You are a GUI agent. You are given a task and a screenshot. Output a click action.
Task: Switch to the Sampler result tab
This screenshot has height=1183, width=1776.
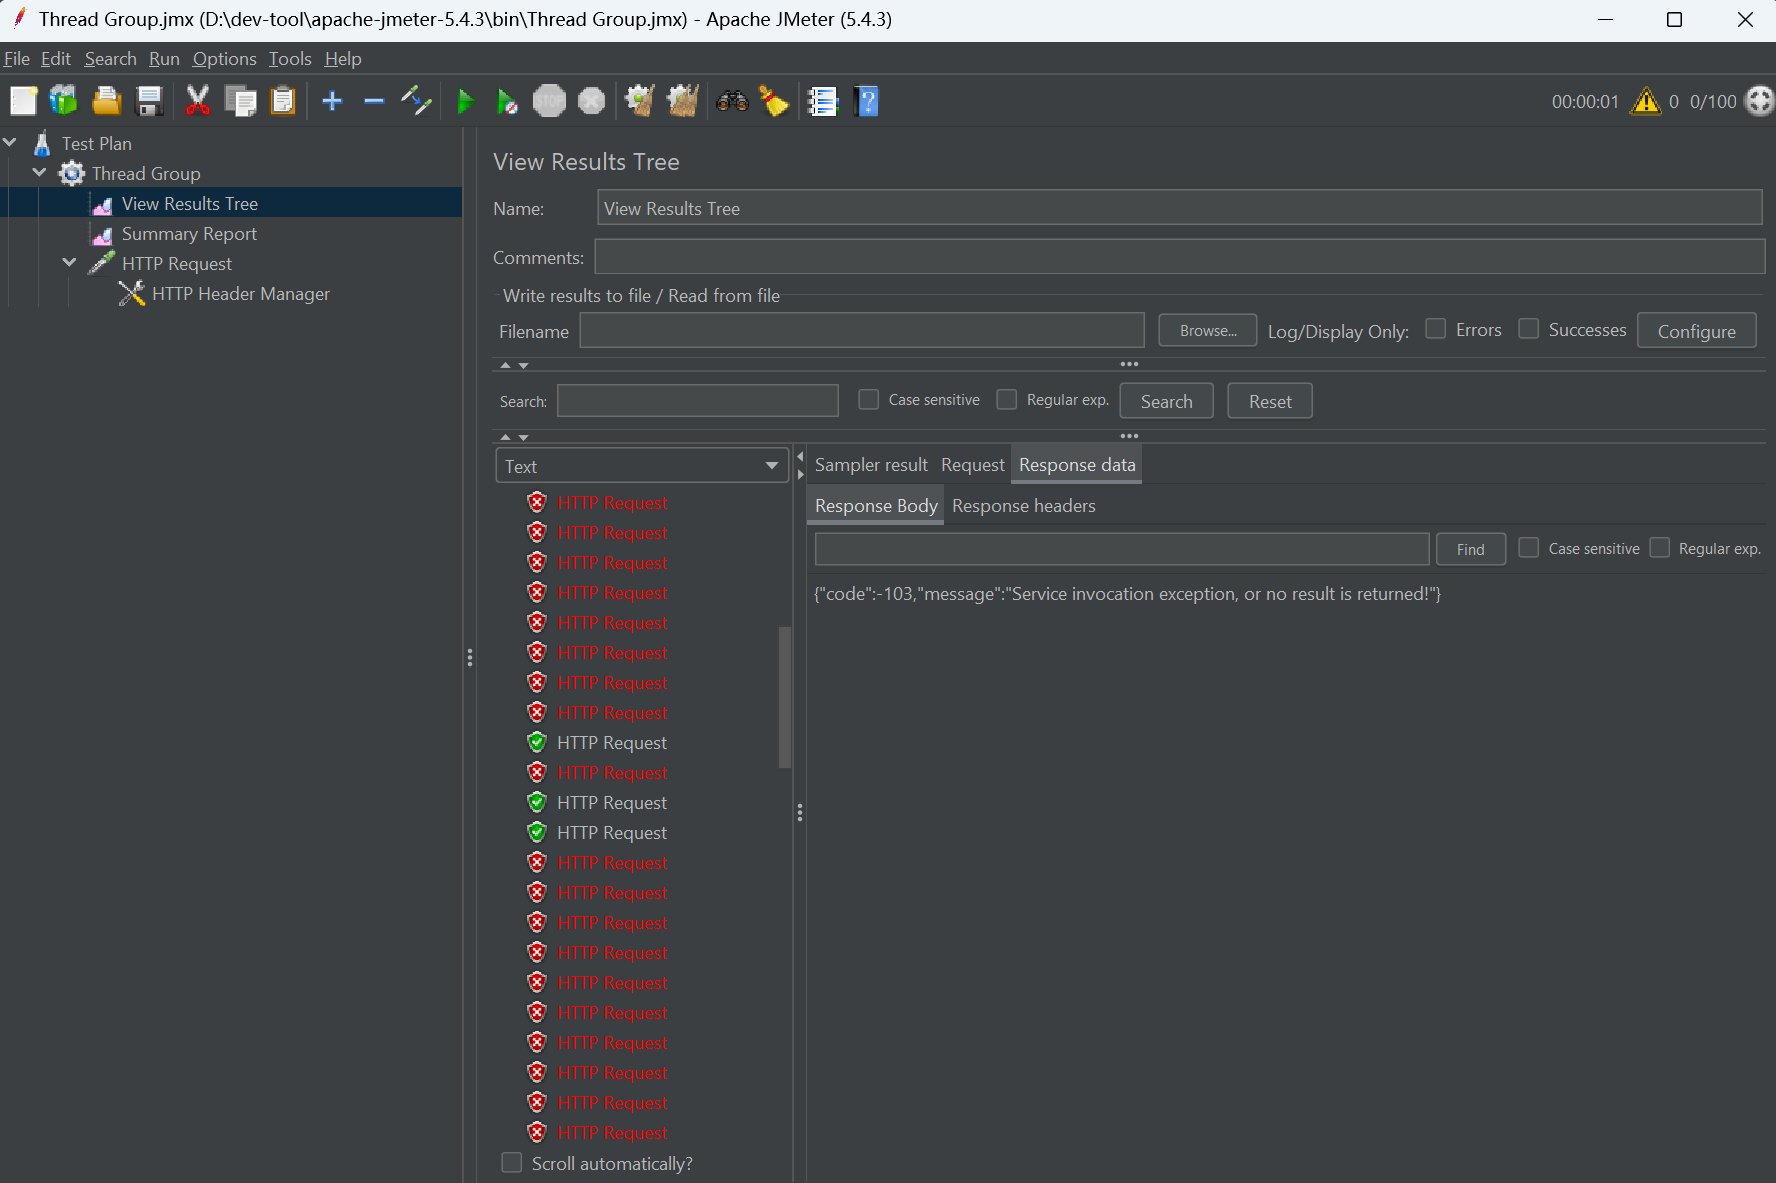[871, 465]
